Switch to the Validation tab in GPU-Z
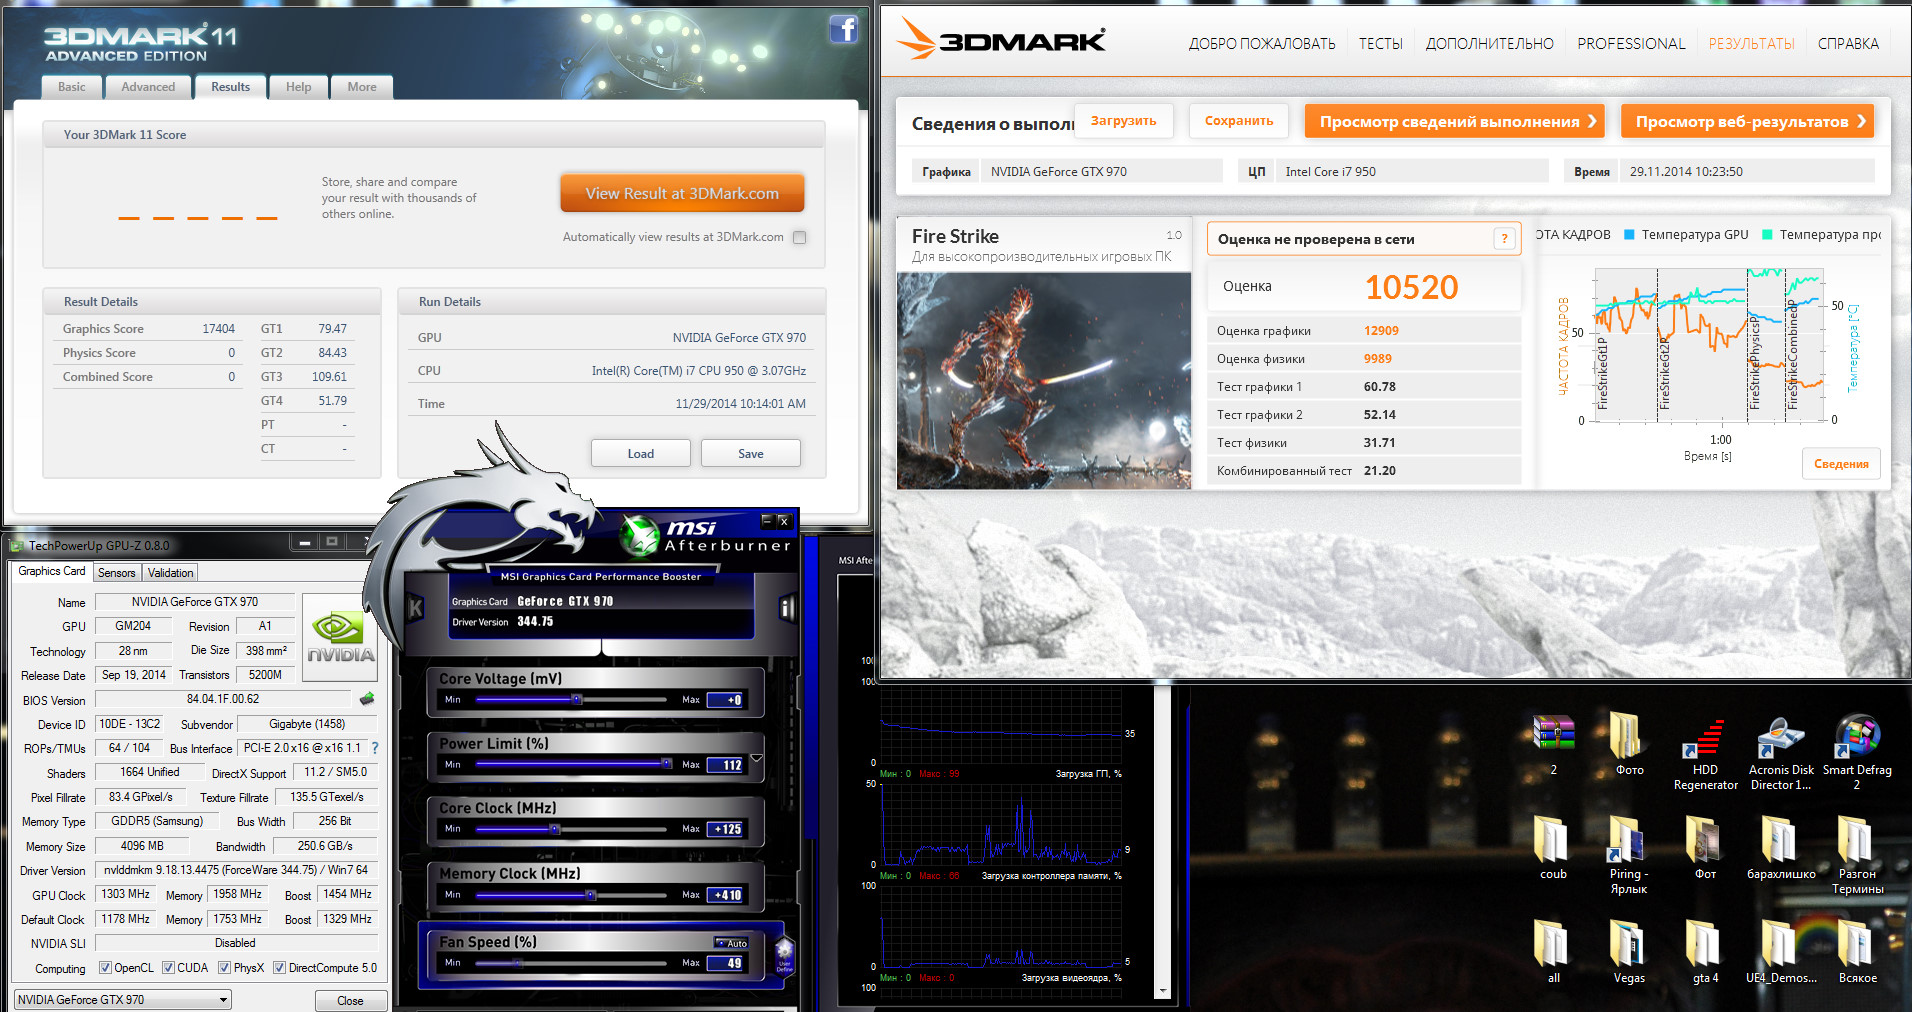This screenshot has width=1912, height=1012. point(171,573)
